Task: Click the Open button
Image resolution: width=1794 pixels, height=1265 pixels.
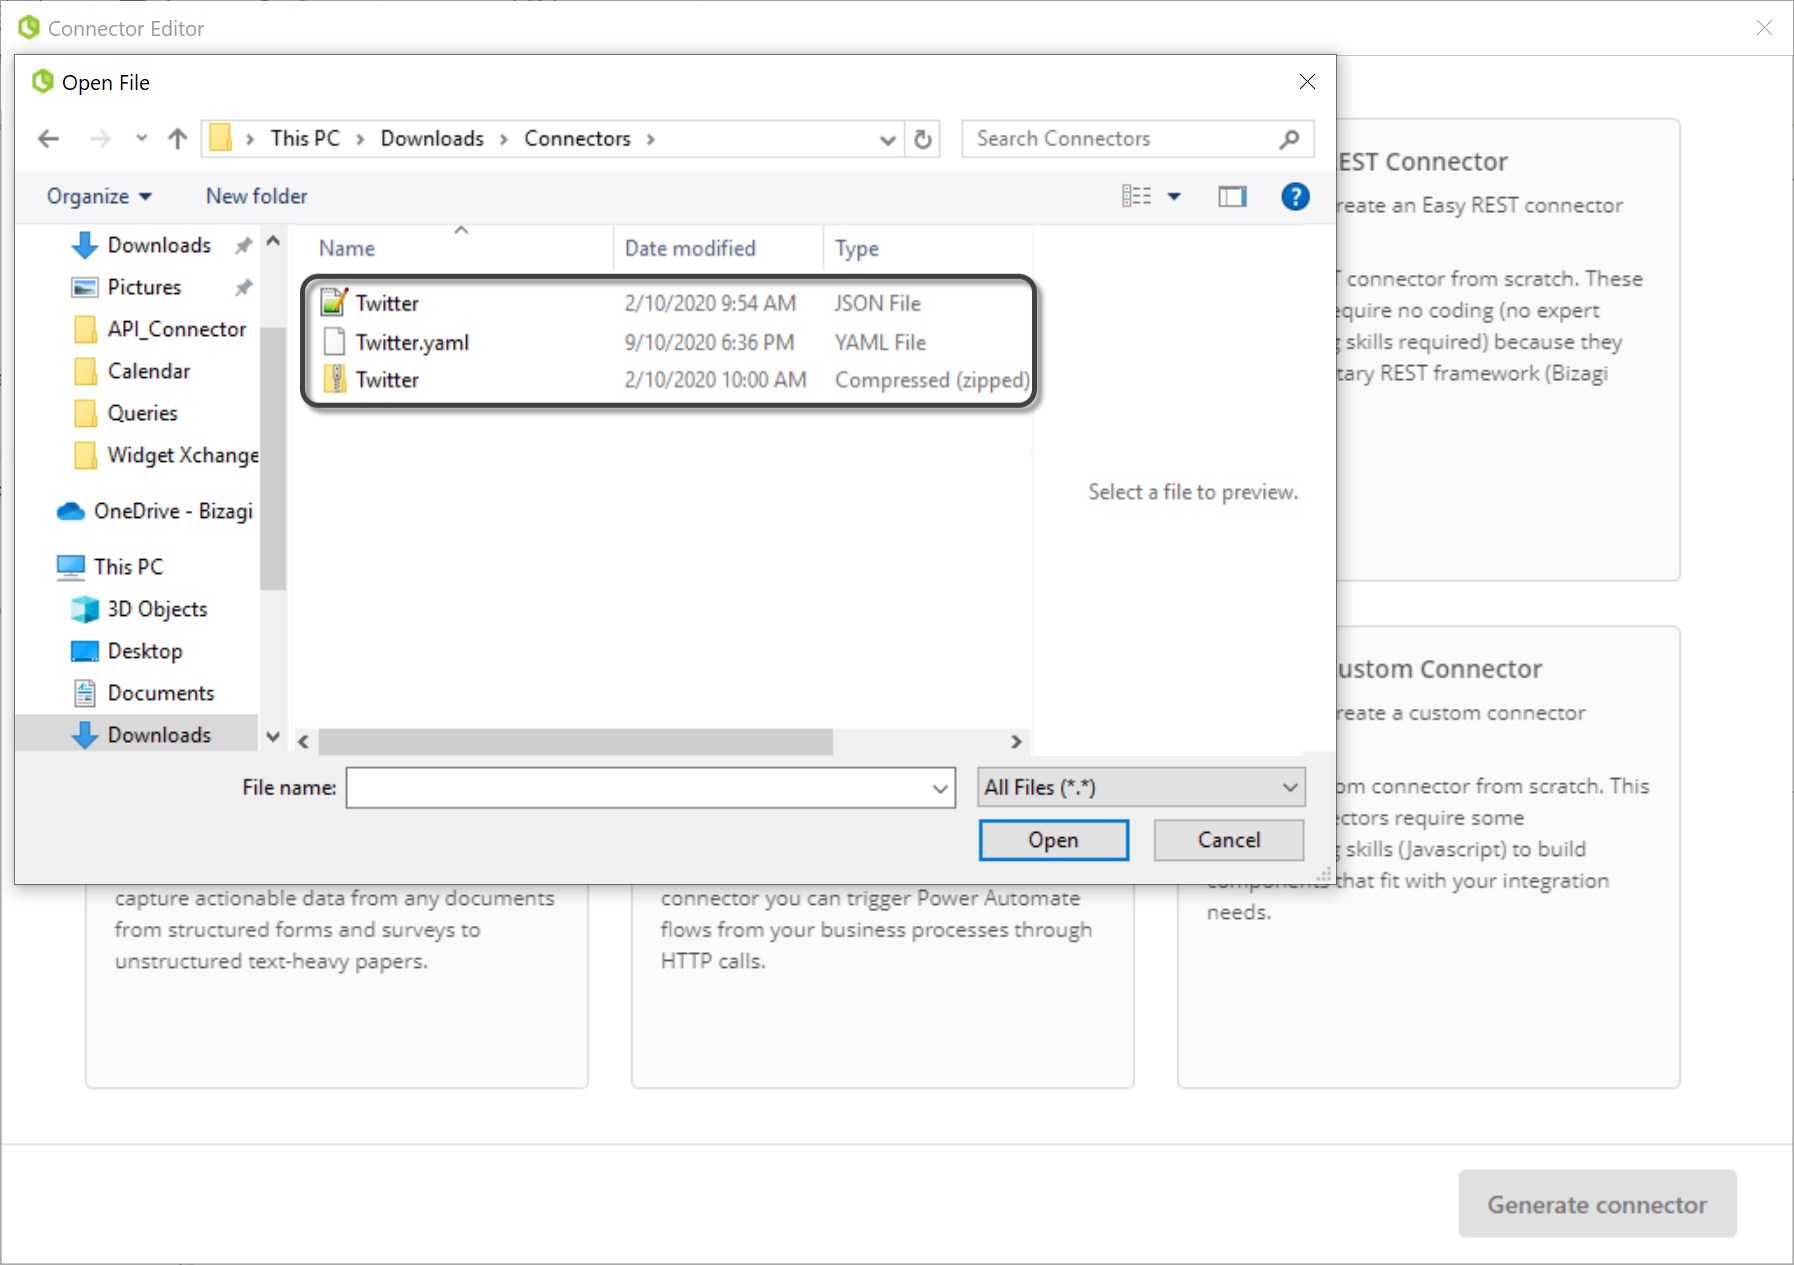Action: point(1053,840)
